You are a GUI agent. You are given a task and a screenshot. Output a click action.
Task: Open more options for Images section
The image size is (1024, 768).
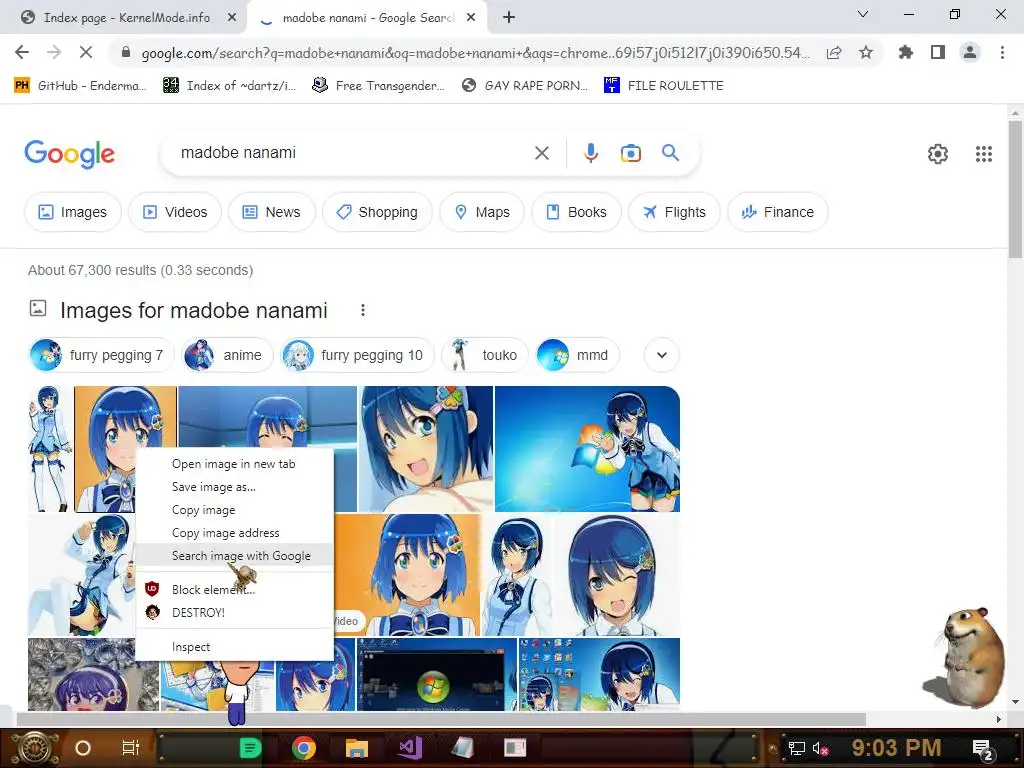click(363, 310)
